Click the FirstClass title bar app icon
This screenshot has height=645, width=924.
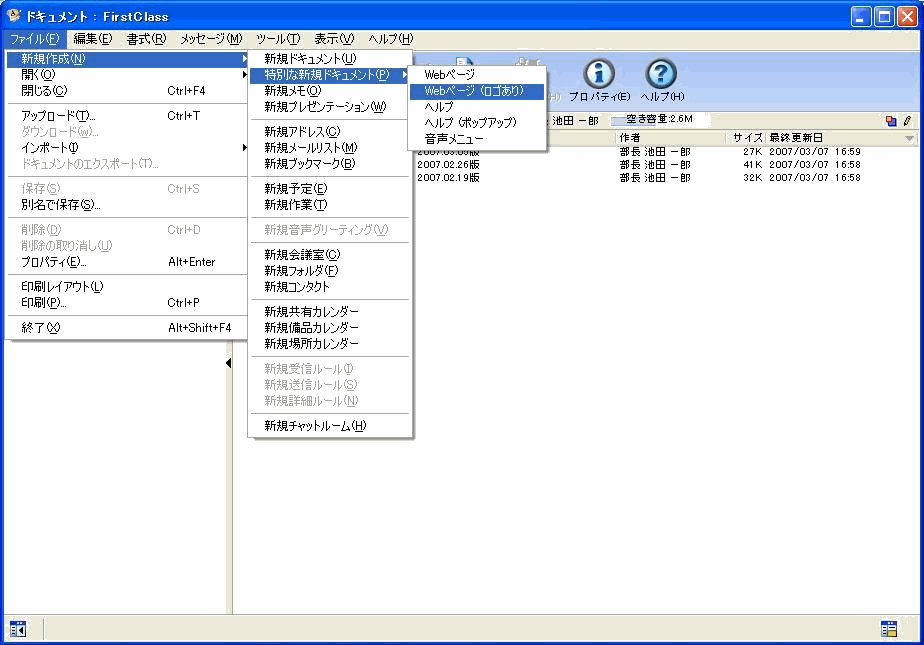[14, 16]
